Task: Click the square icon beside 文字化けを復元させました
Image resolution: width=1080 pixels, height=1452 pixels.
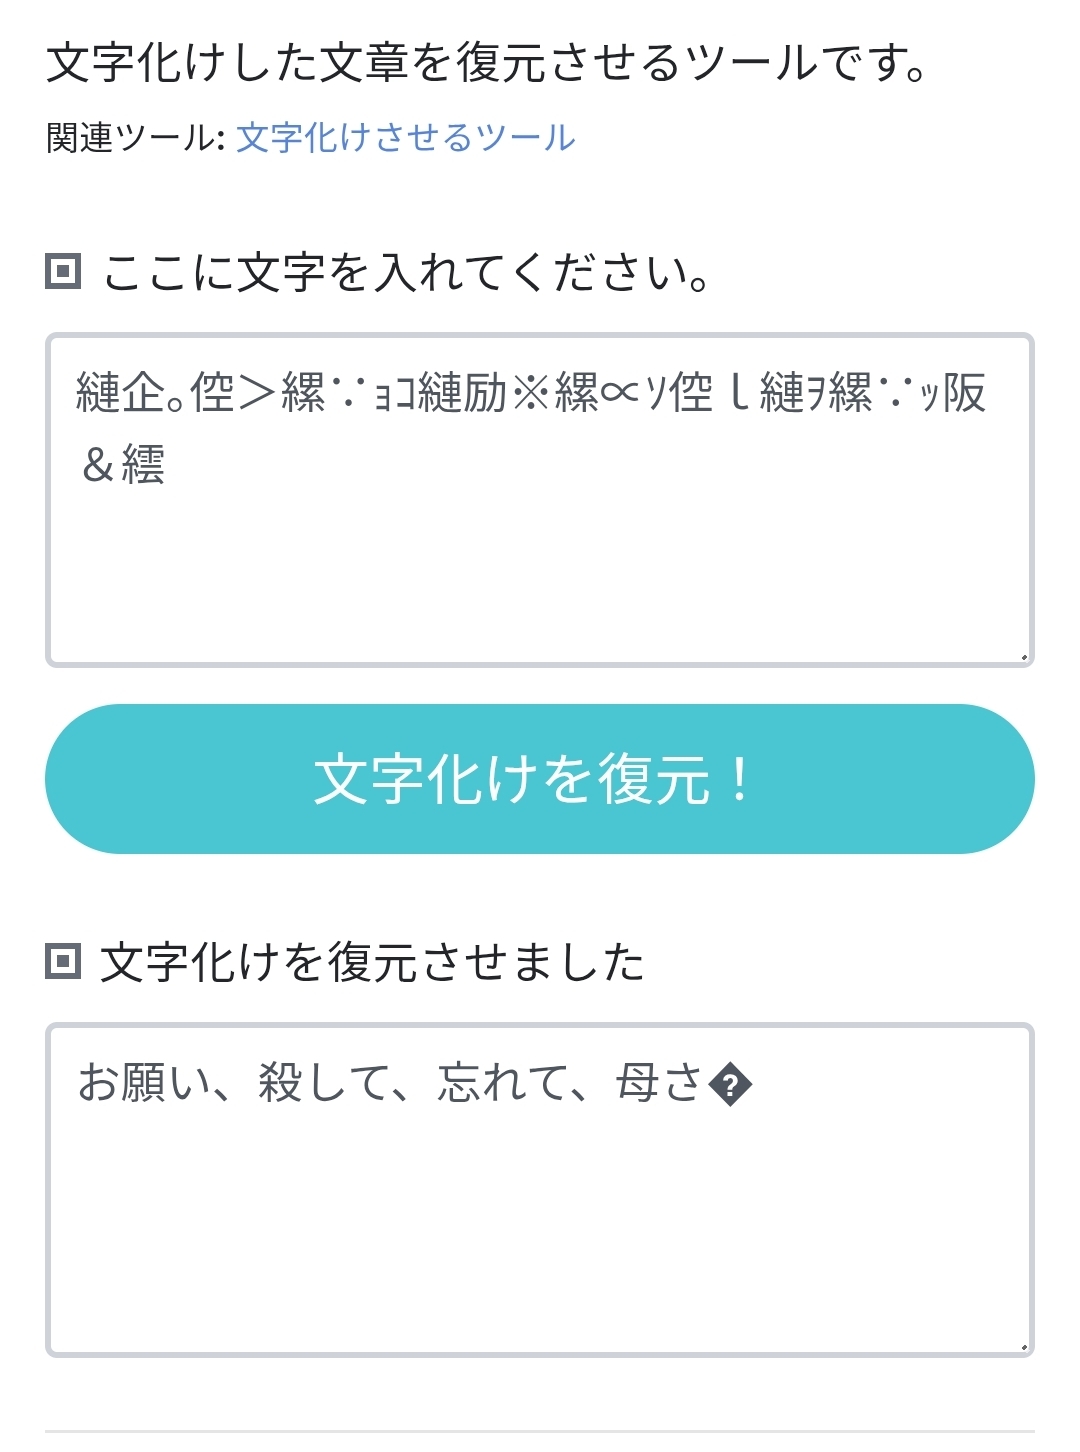Action: [63, 962]
